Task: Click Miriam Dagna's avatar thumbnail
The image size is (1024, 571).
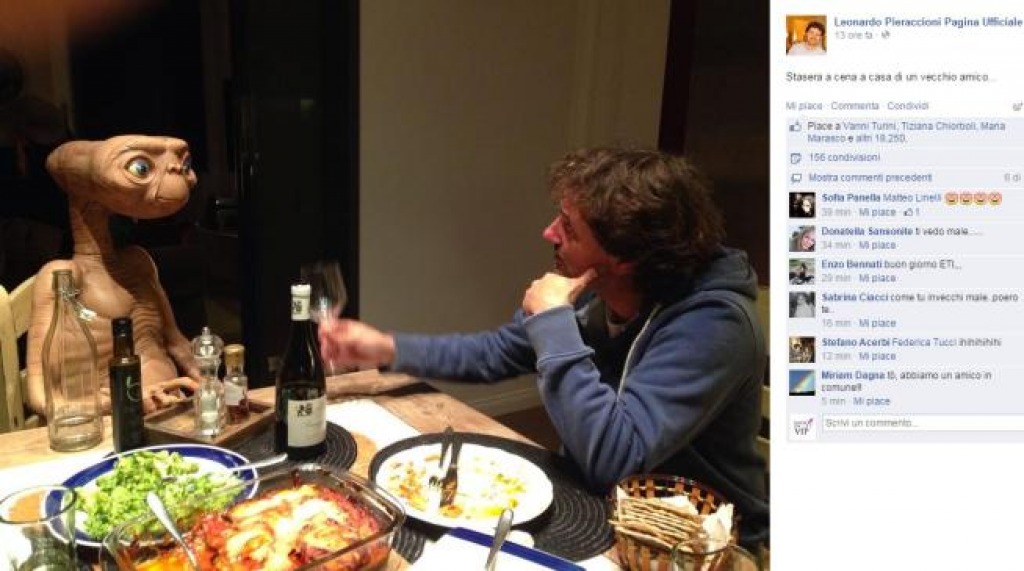Action: click(x=802, y=382)
